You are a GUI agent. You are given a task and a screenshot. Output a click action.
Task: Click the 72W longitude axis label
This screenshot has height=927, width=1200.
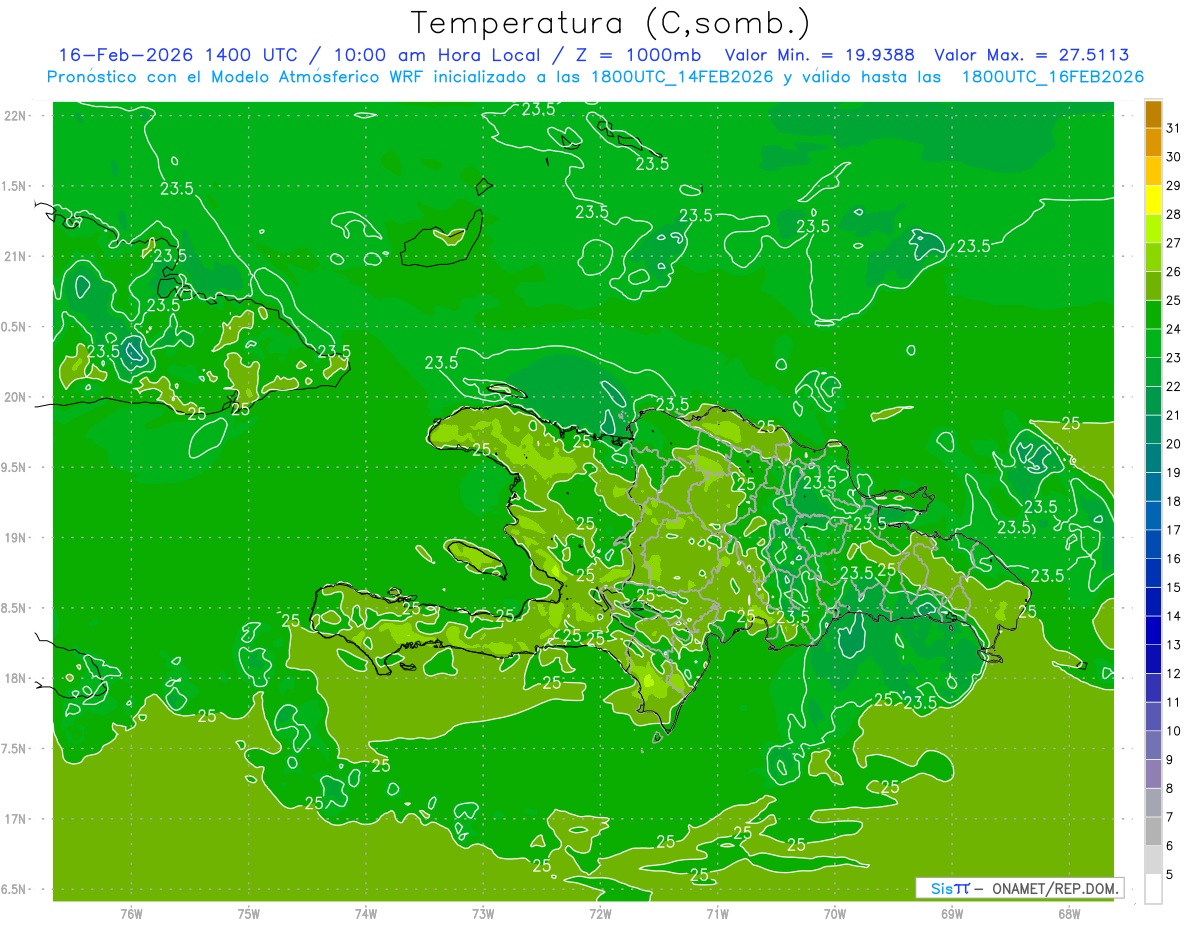[600, 914]
